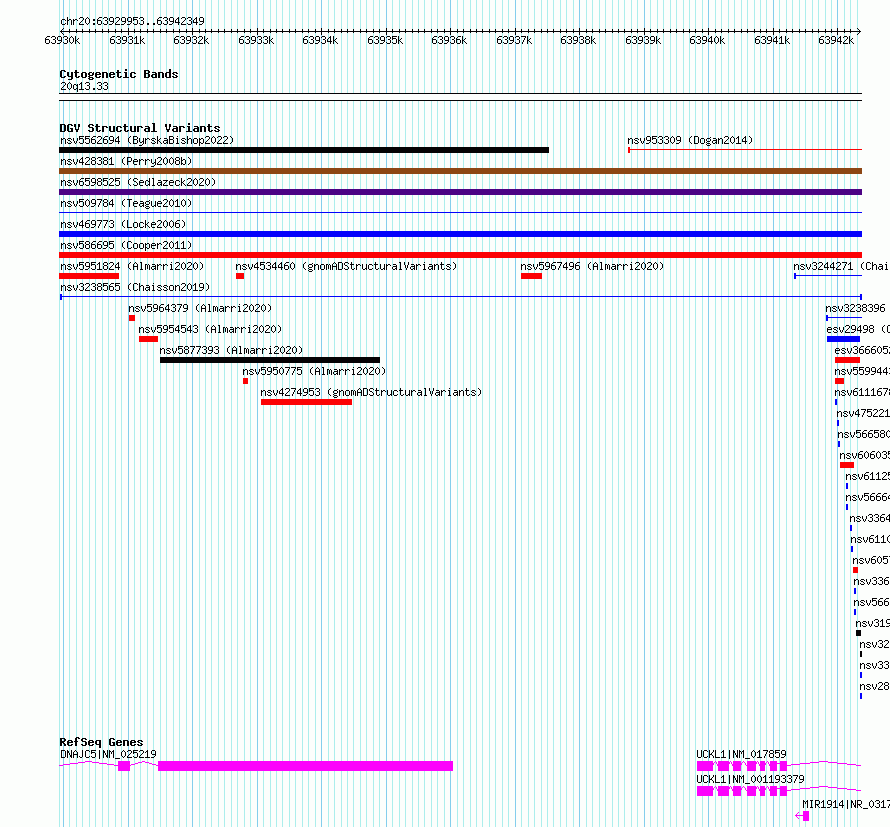The height and width of the screenshot is (827, 890).
Task: Open the UCKL1|NM_017859 gene label
Action: tap(741, 754)
